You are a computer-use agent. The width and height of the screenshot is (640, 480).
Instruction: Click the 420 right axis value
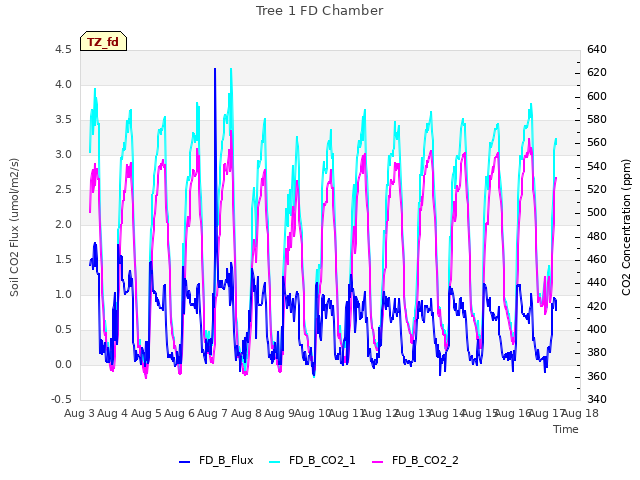(x=597, y=306)
